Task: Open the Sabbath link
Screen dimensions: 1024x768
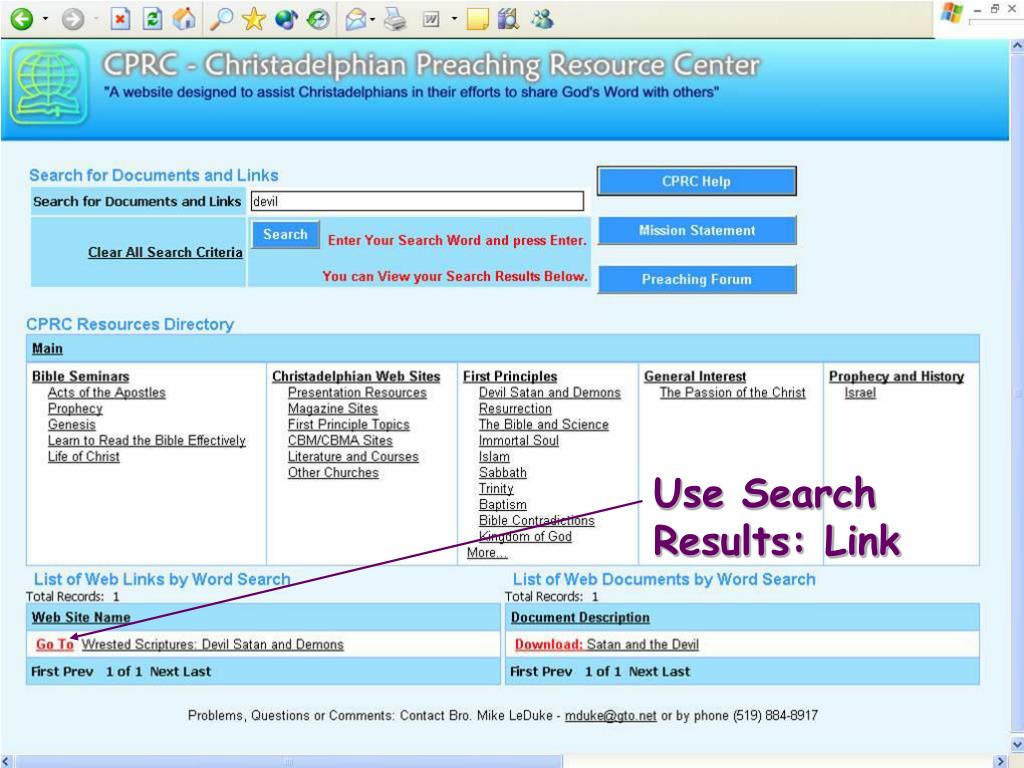Action: click(503, 473)
